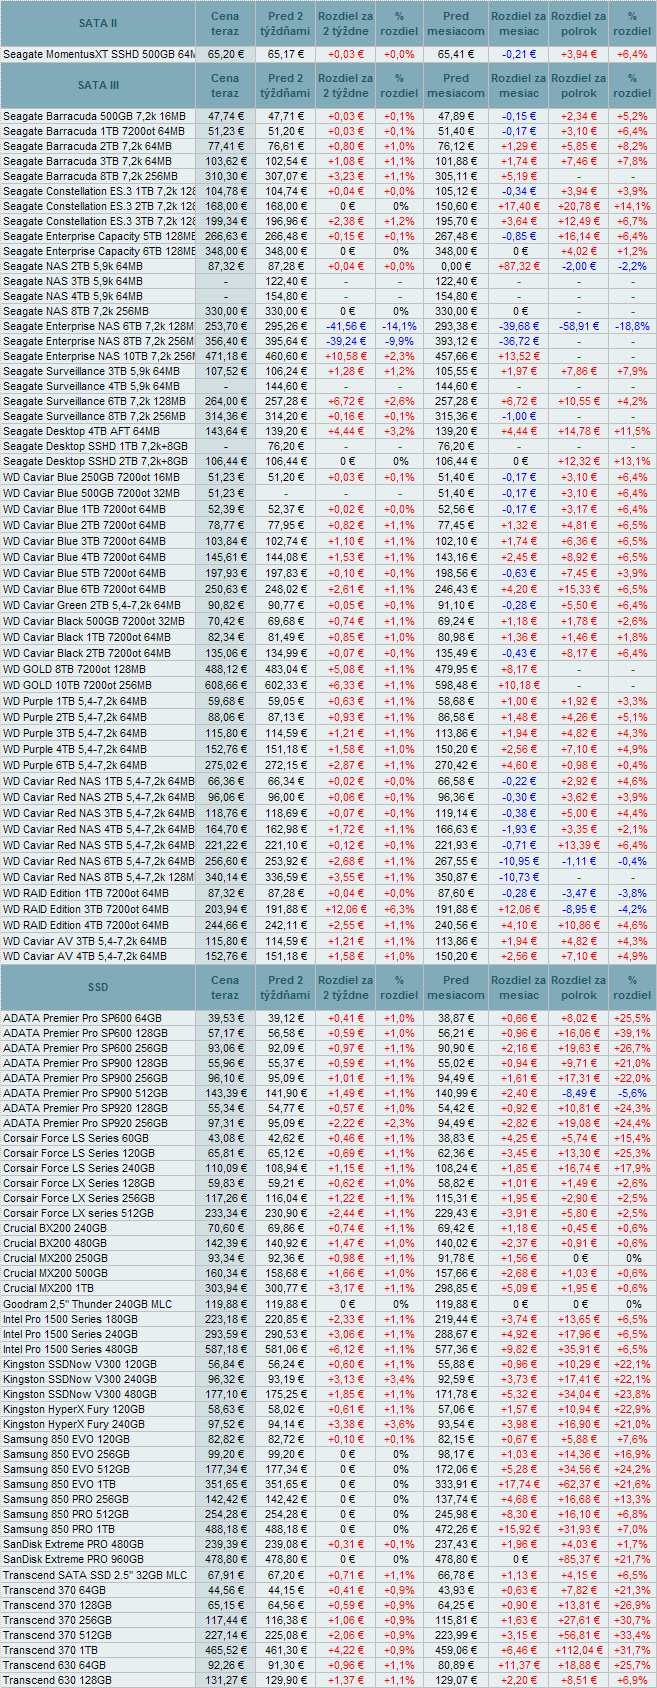Select ADATA Premier Pro SP900 512GB name
This screenshot has width=657, height=1688.
tap(85, 1093)
